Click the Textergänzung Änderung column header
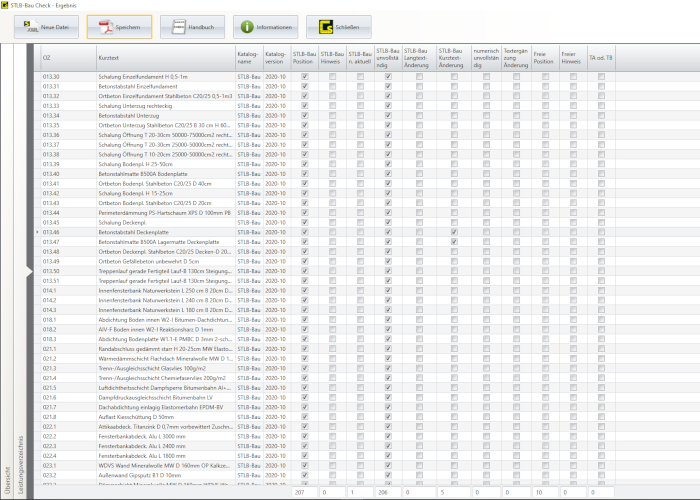Image resolution: width=700 pixels, height=500 pixels. [x=517, y=58]
